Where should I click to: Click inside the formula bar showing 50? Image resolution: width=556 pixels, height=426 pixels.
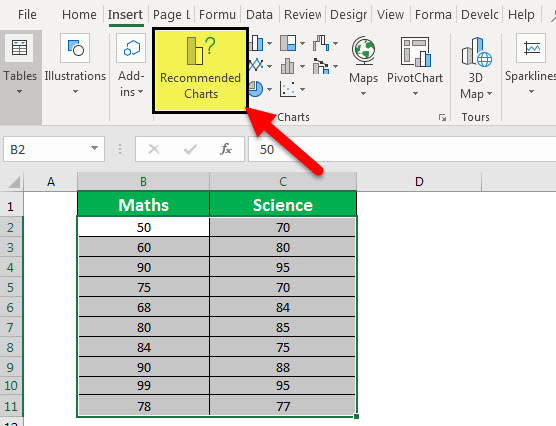tap(402, 149)
